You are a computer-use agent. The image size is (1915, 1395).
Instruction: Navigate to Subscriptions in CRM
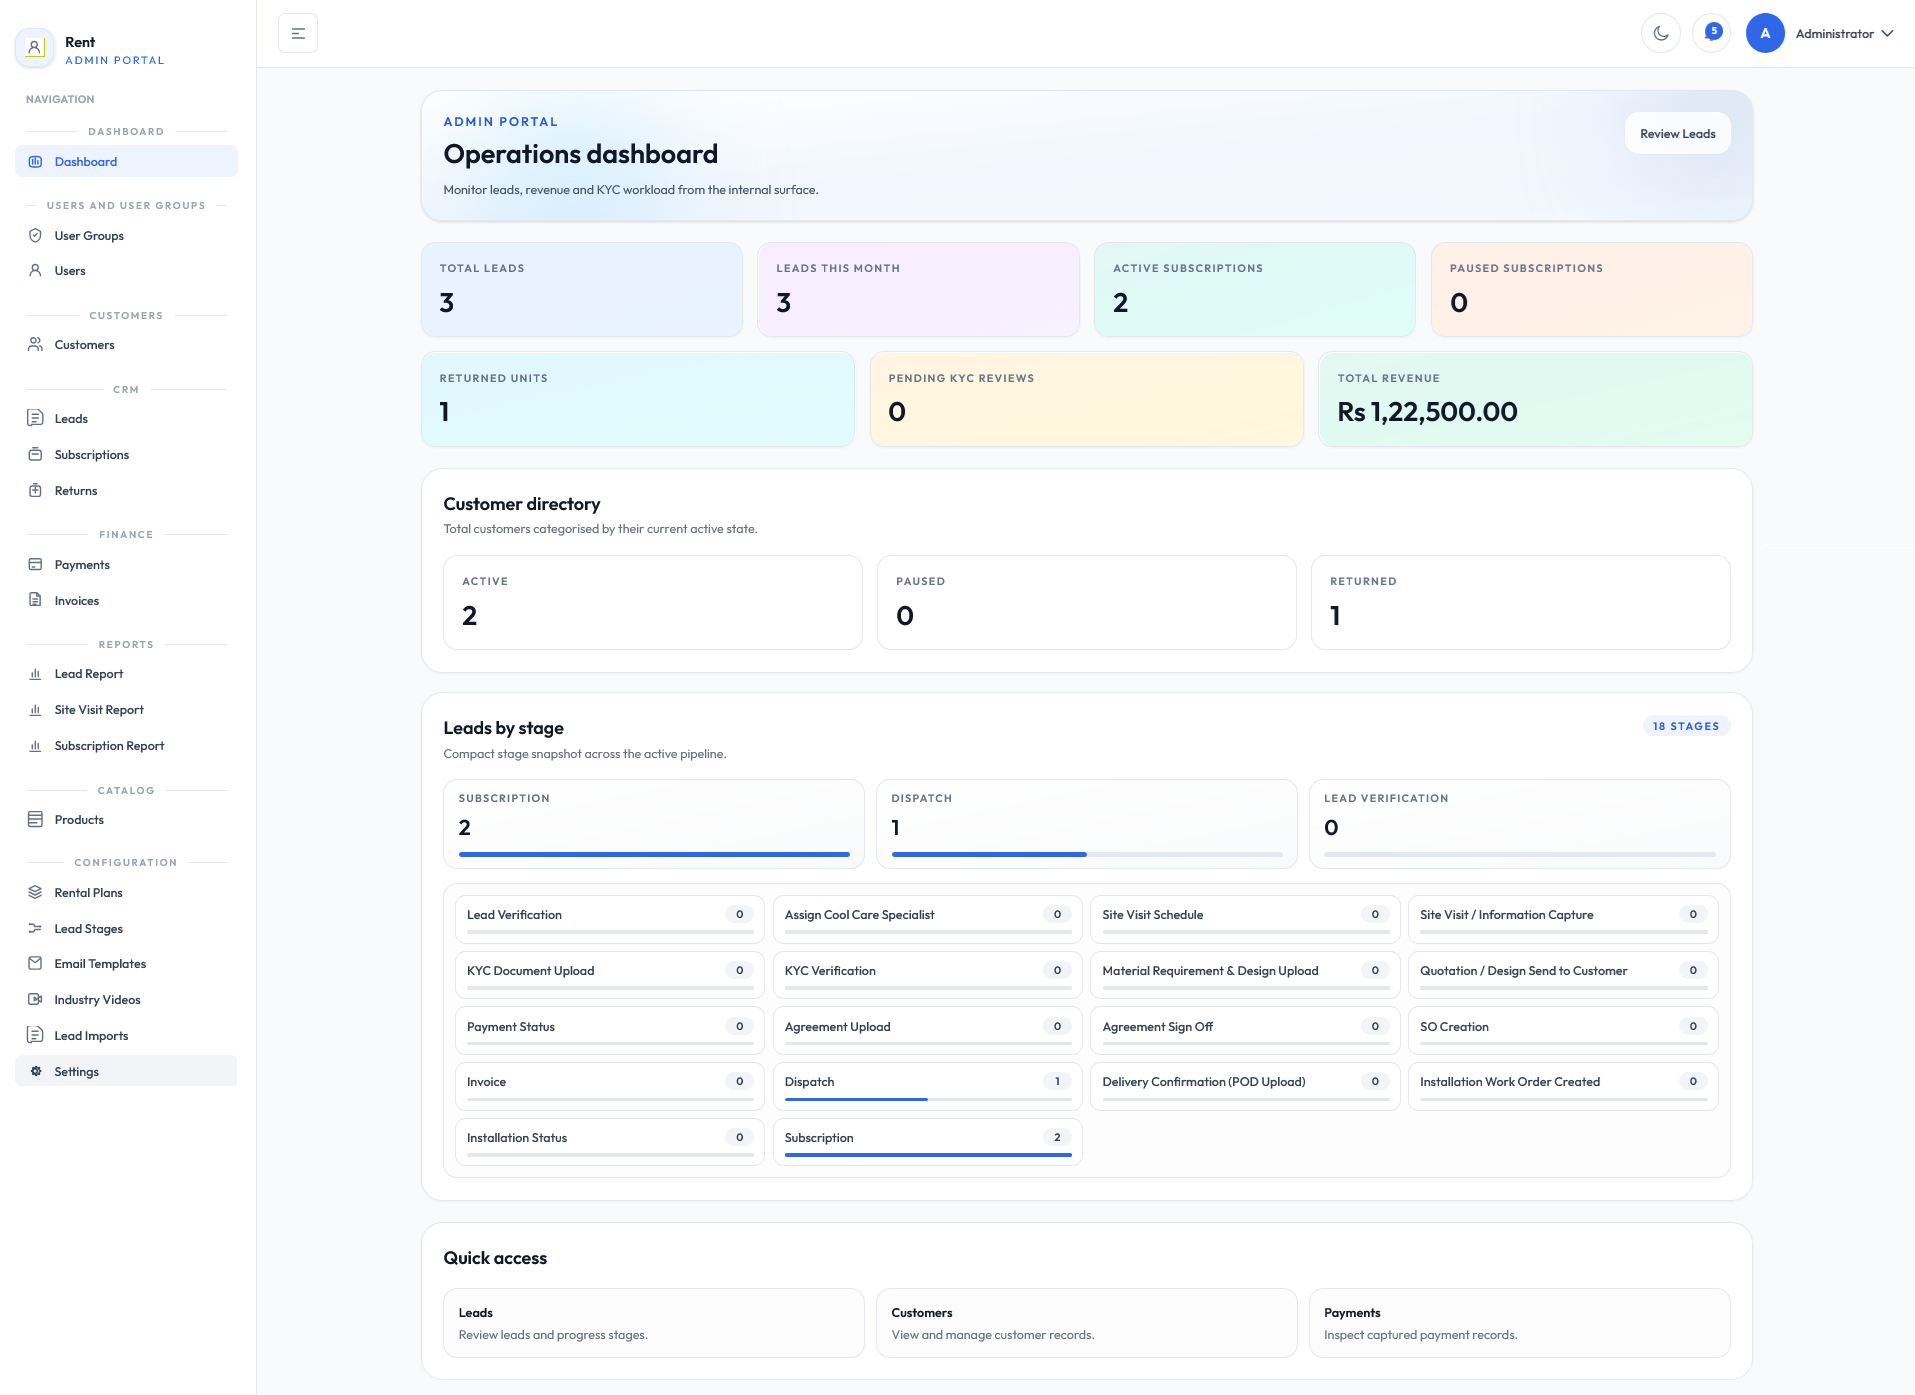[x=126, y=455]
